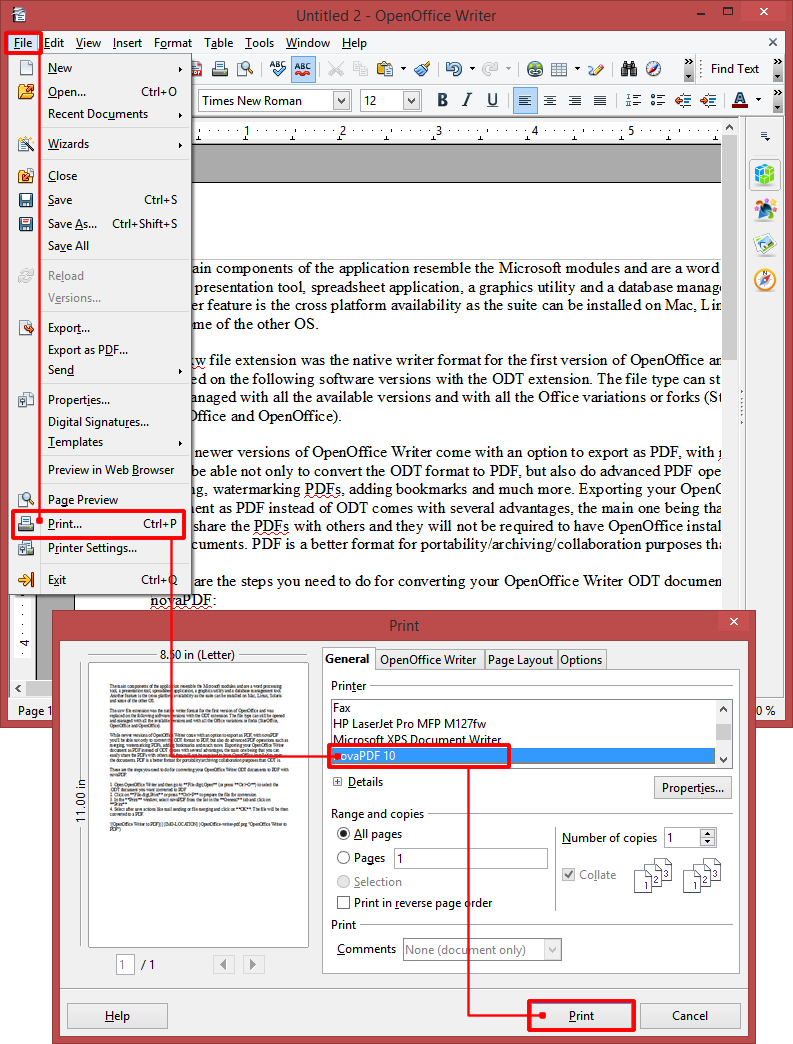Click the Help button in Print dialog
Image resolution: width=793 pixels, height=1044 pixels.
click(117, 1015)
